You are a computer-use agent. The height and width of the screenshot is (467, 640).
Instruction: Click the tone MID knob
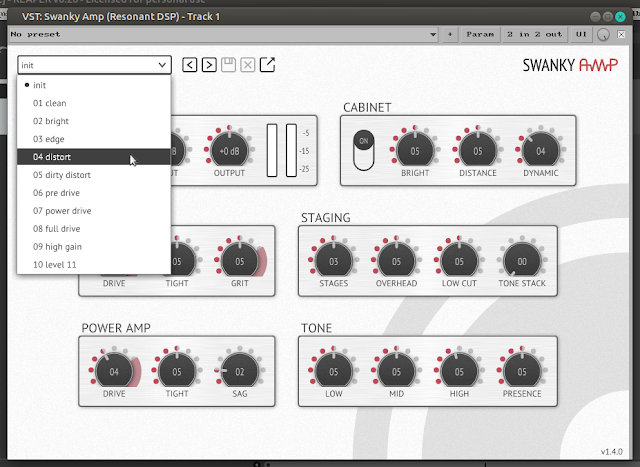(x=396, y=371)
